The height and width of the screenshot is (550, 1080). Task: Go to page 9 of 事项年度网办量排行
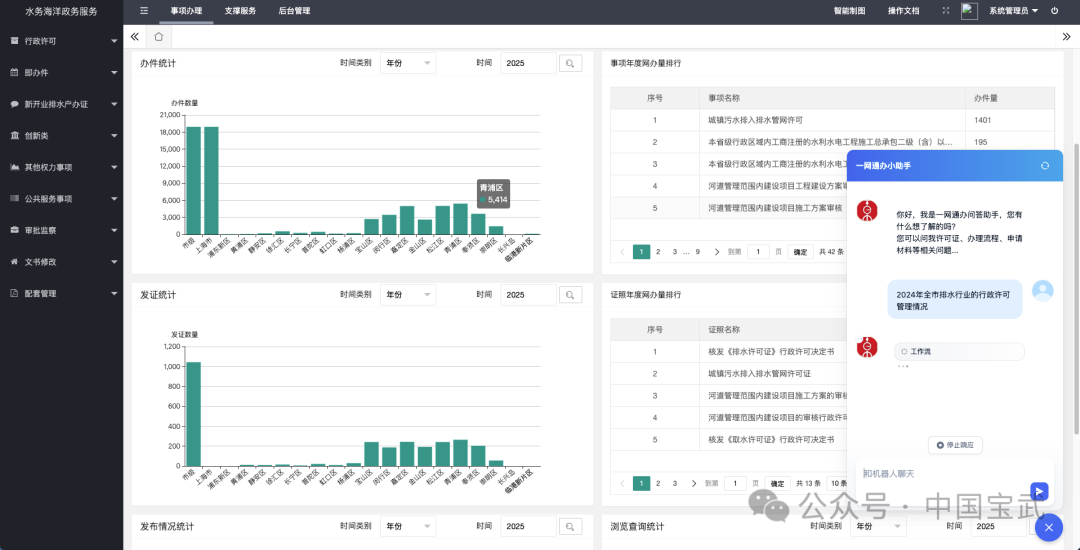[x=698, y=252]
